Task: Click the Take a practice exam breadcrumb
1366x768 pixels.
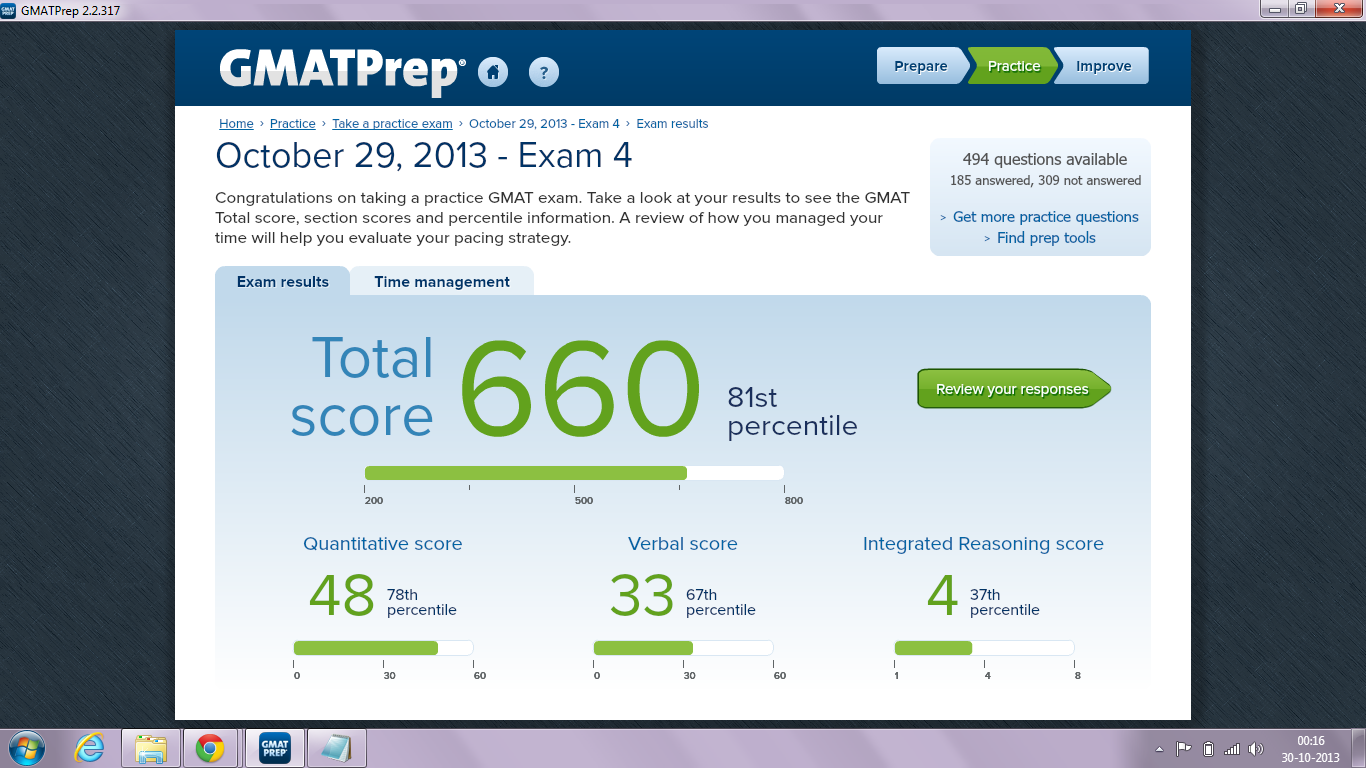Action: pos(391,123)
